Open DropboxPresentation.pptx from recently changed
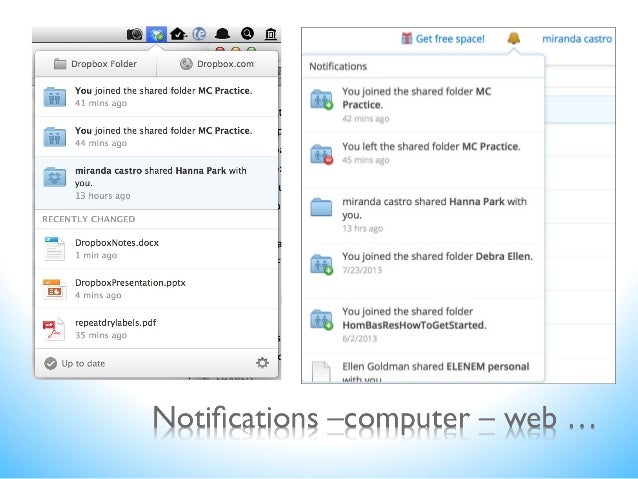 point(157,289)
